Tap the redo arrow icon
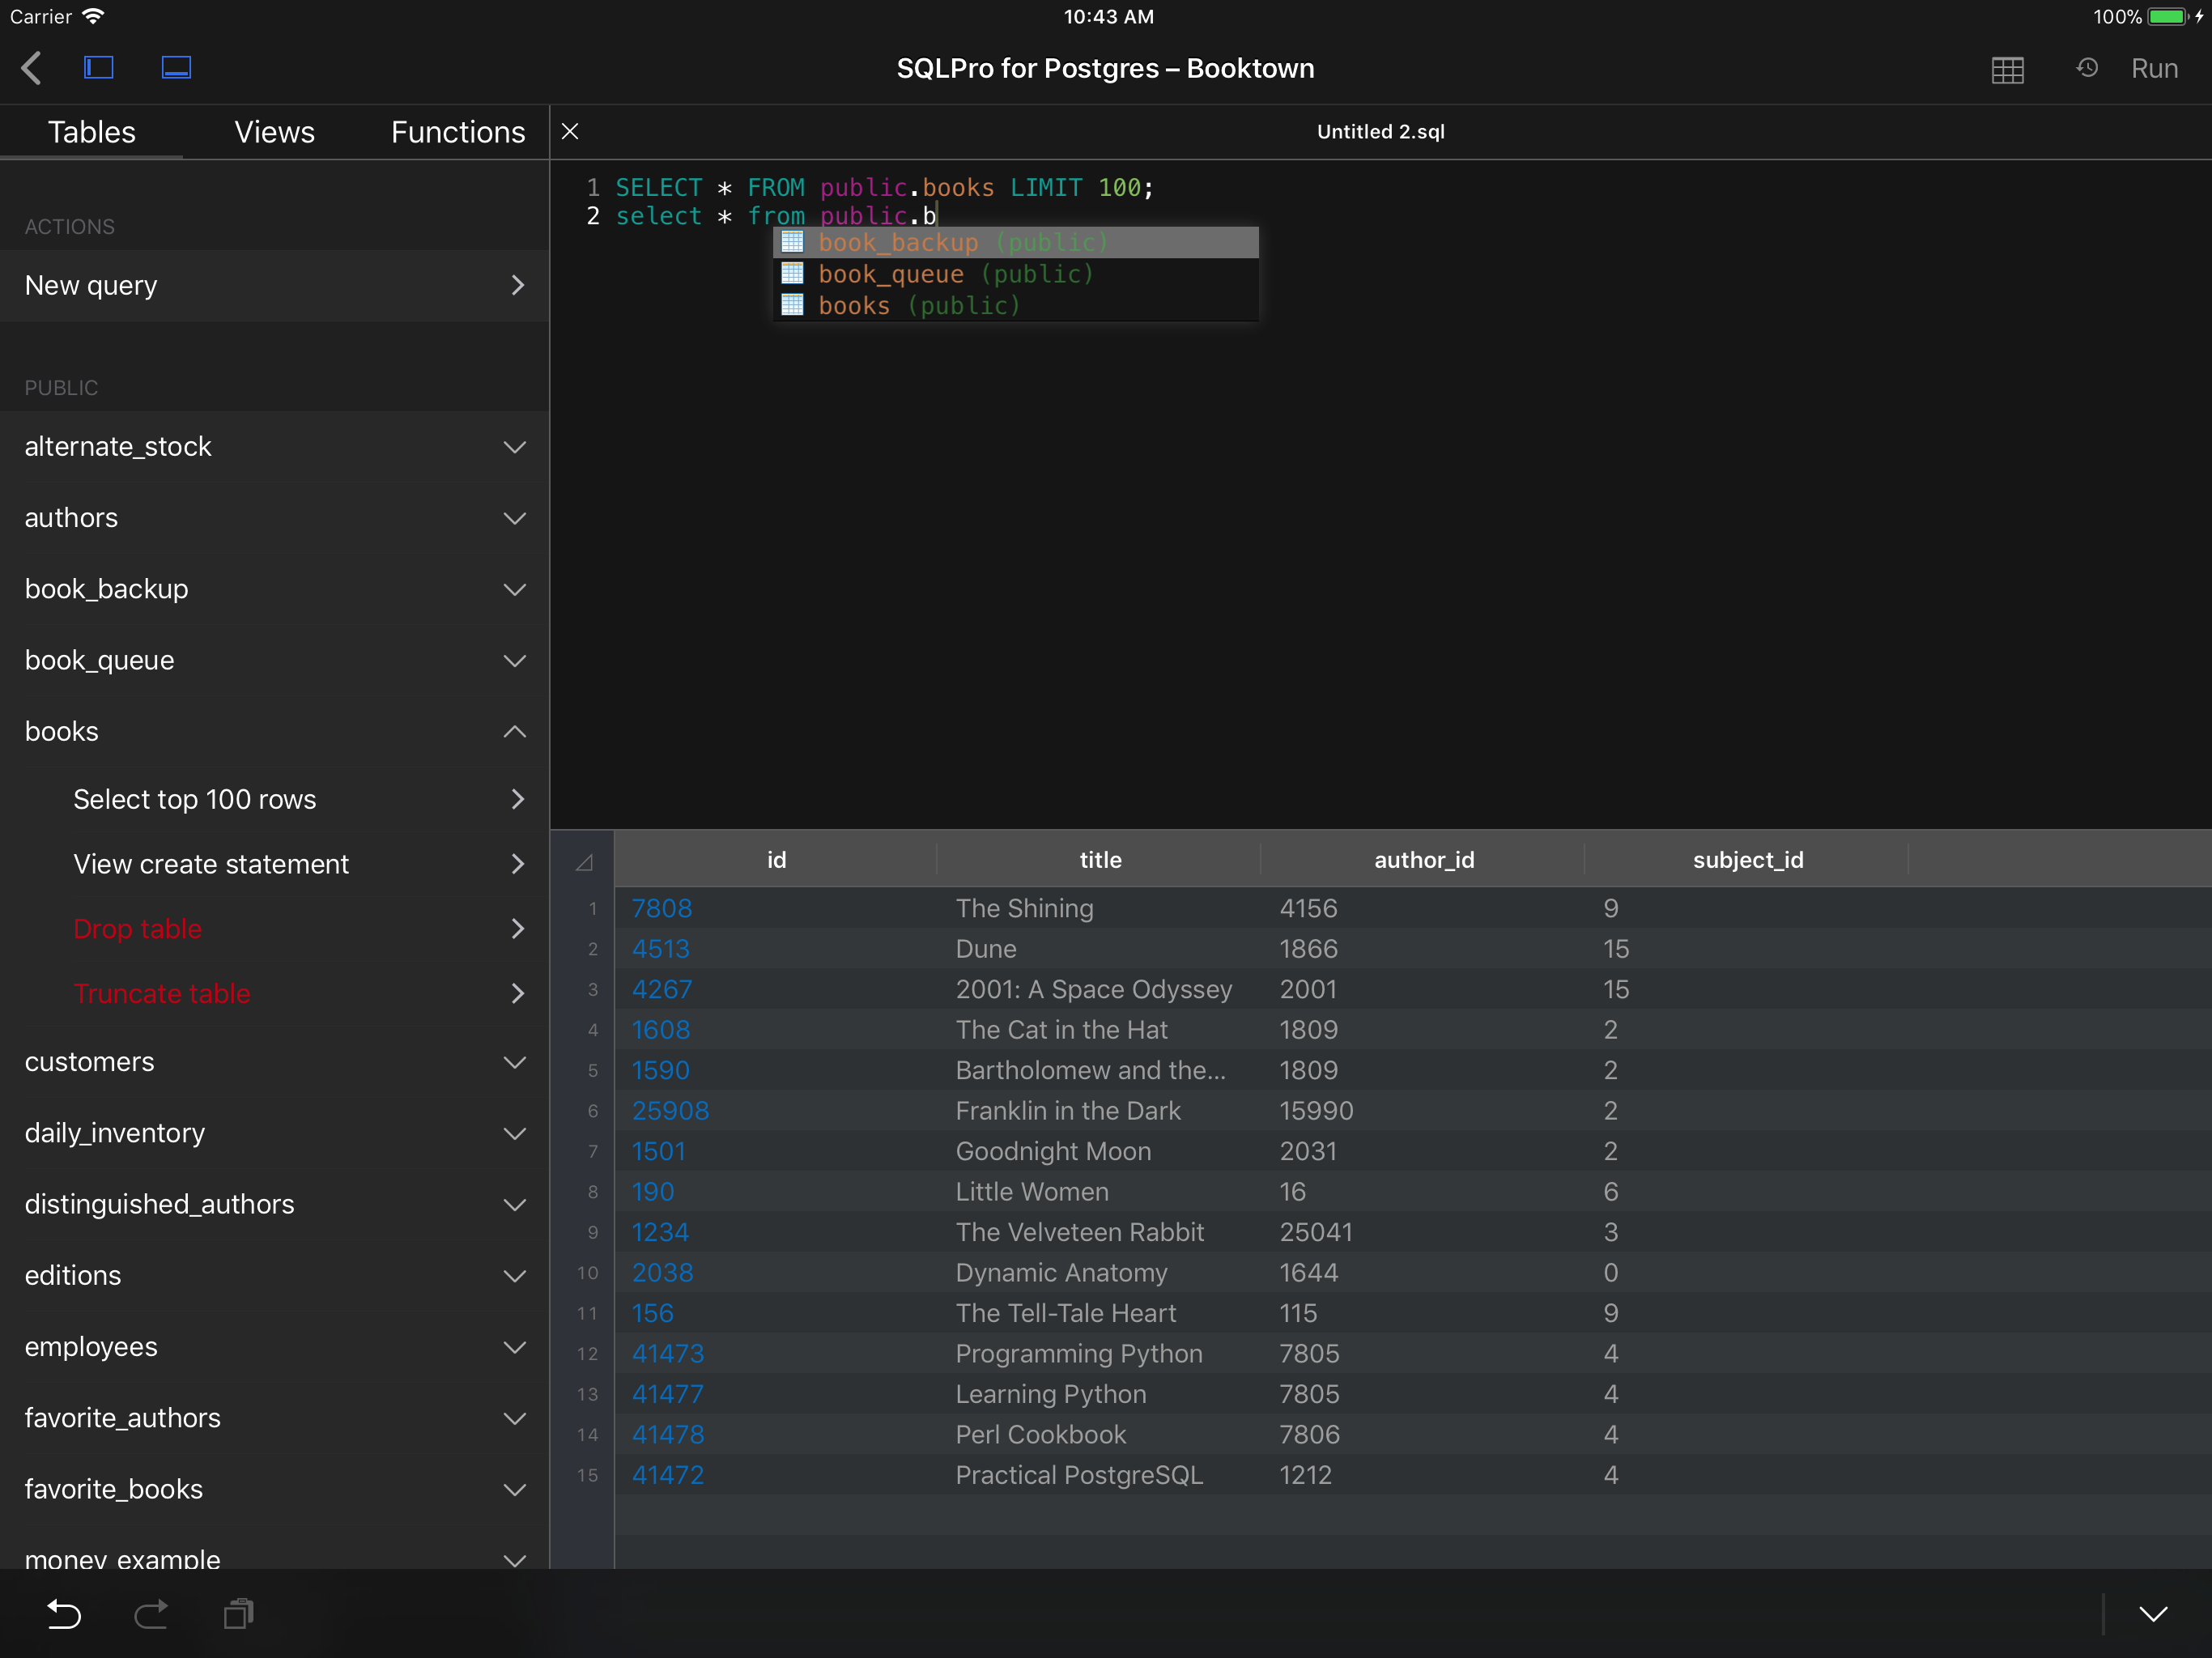This screenshot has width=2212, height=1658. (151, 1614)
